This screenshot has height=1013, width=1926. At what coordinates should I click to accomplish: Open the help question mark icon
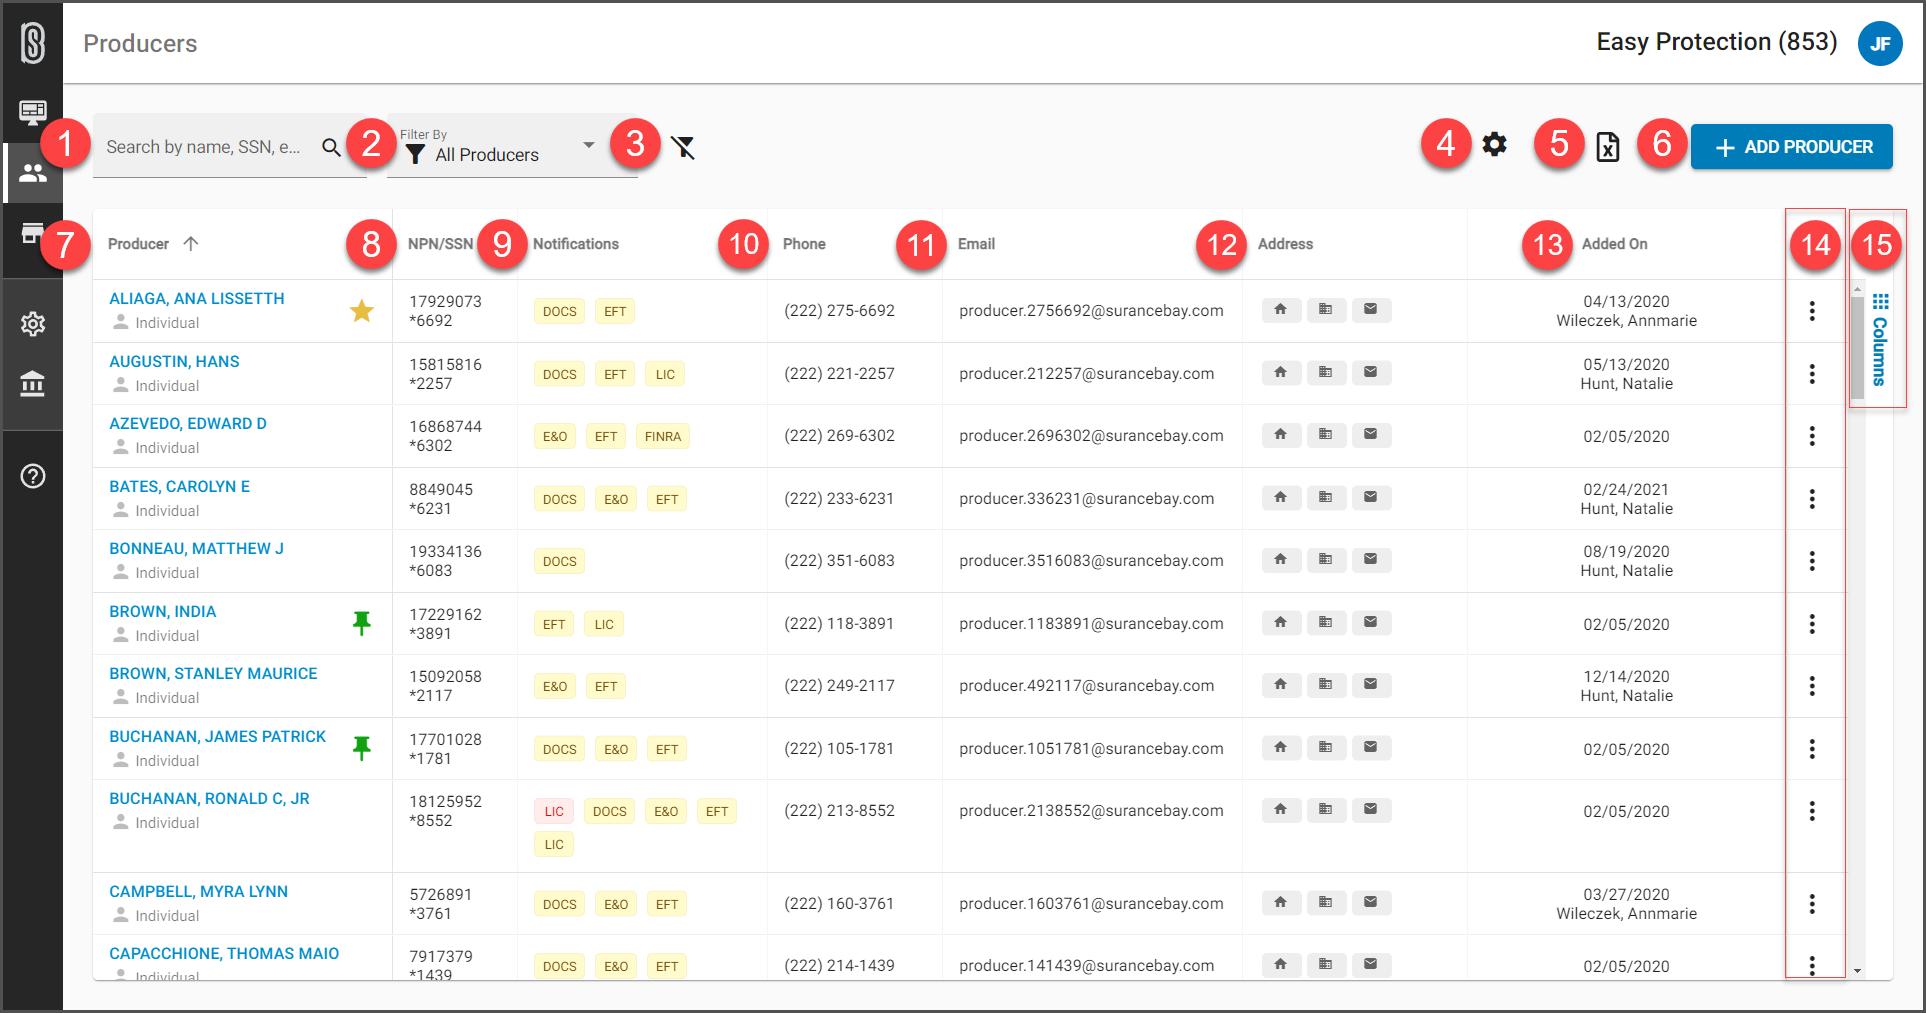click(33, 476)
